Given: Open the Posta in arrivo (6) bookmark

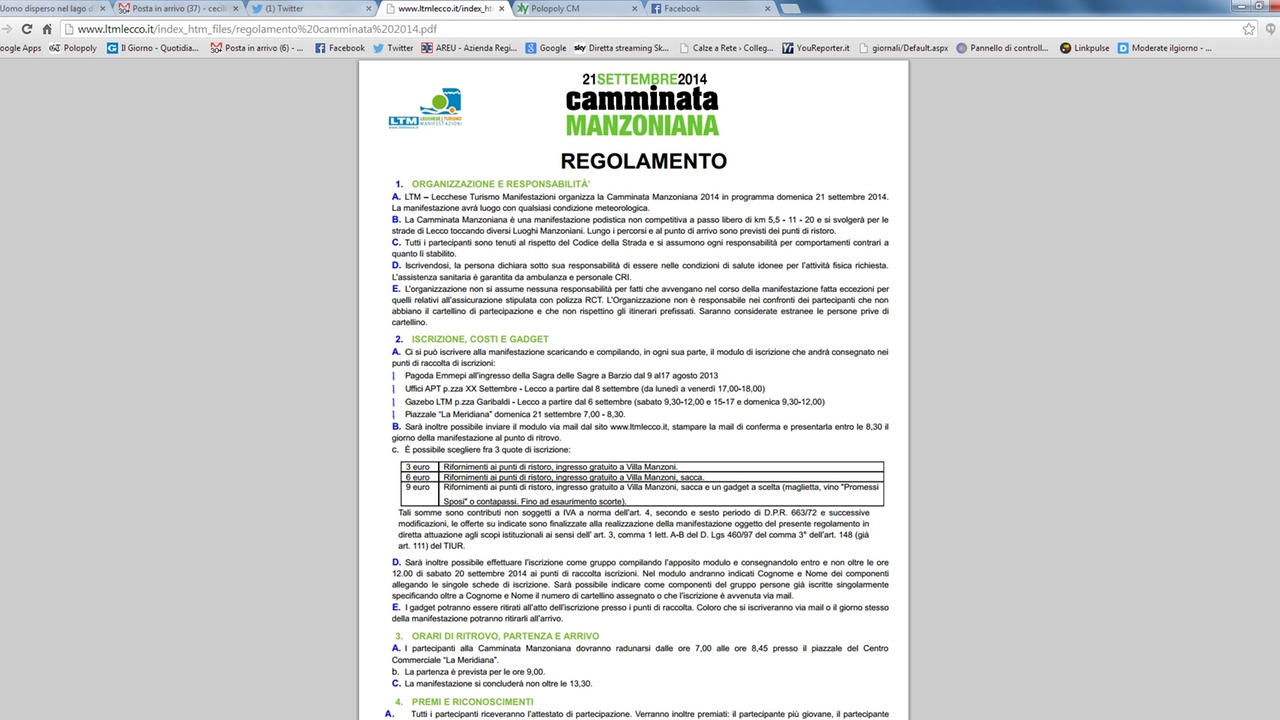Looking at the screenshot, I should [x=257, y=48].
